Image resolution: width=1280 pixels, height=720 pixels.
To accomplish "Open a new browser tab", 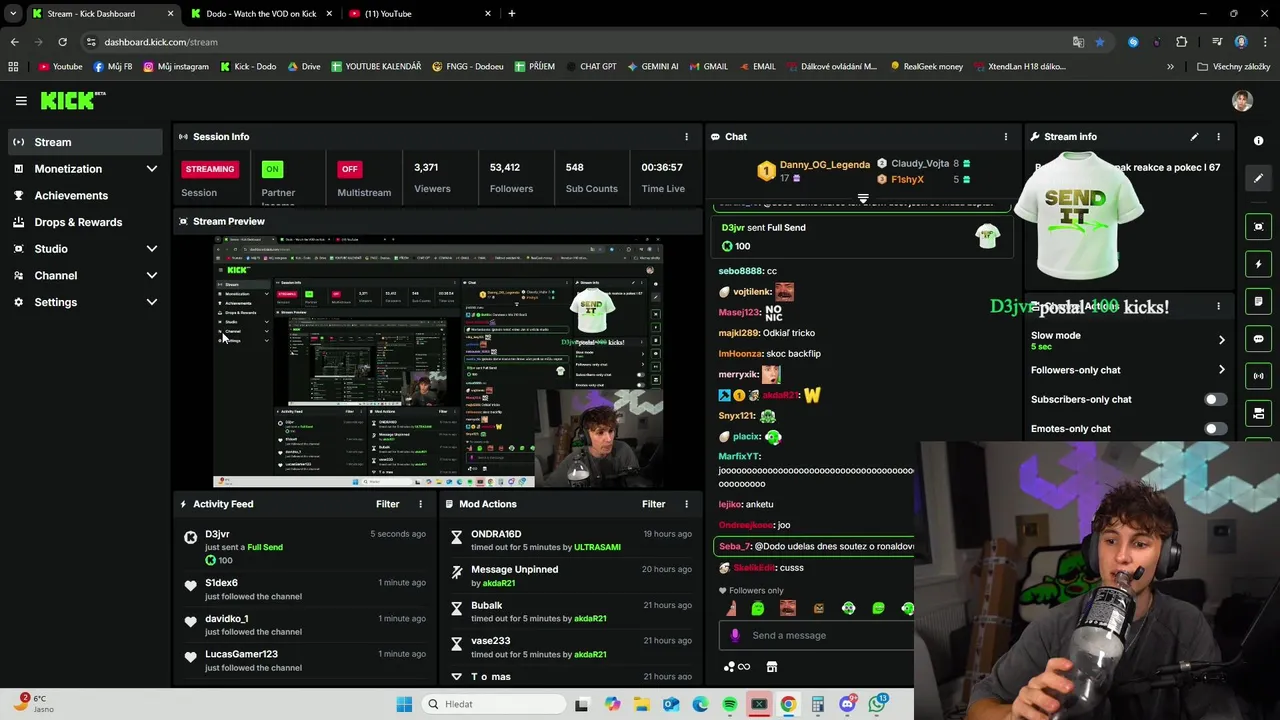I will (x=511, y=14).
